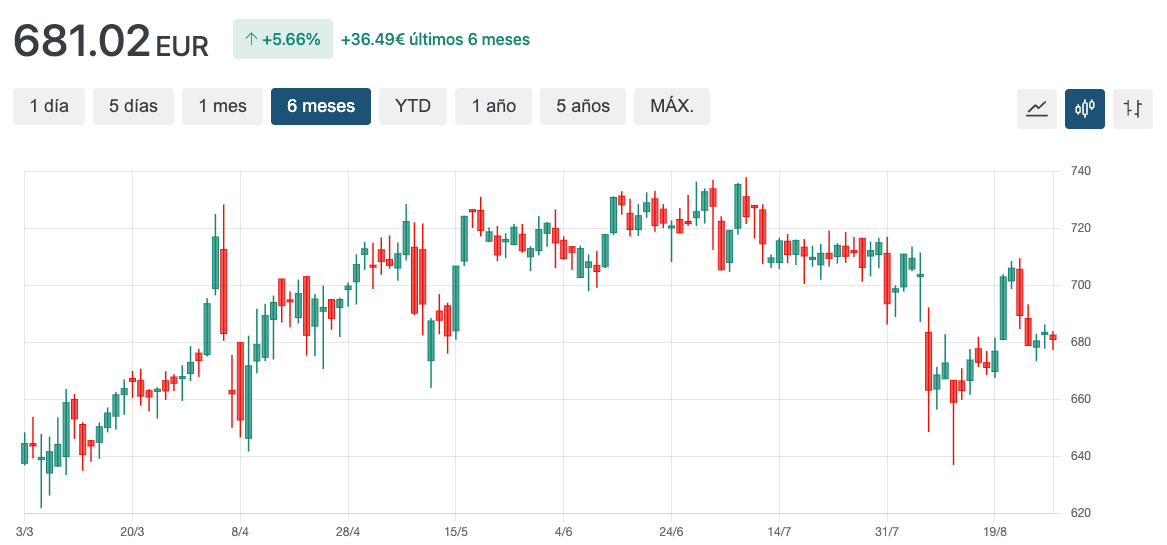Click the 15/5 date on the x-axis
1167x545 pixels.
click(456, 531)
